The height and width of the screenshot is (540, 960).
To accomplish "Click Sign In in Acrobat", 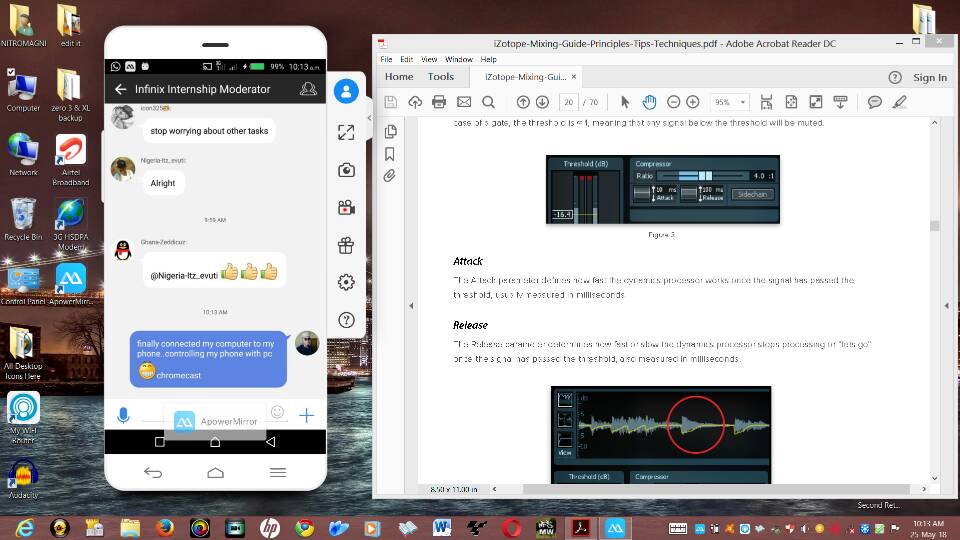I will click(930, 77).
